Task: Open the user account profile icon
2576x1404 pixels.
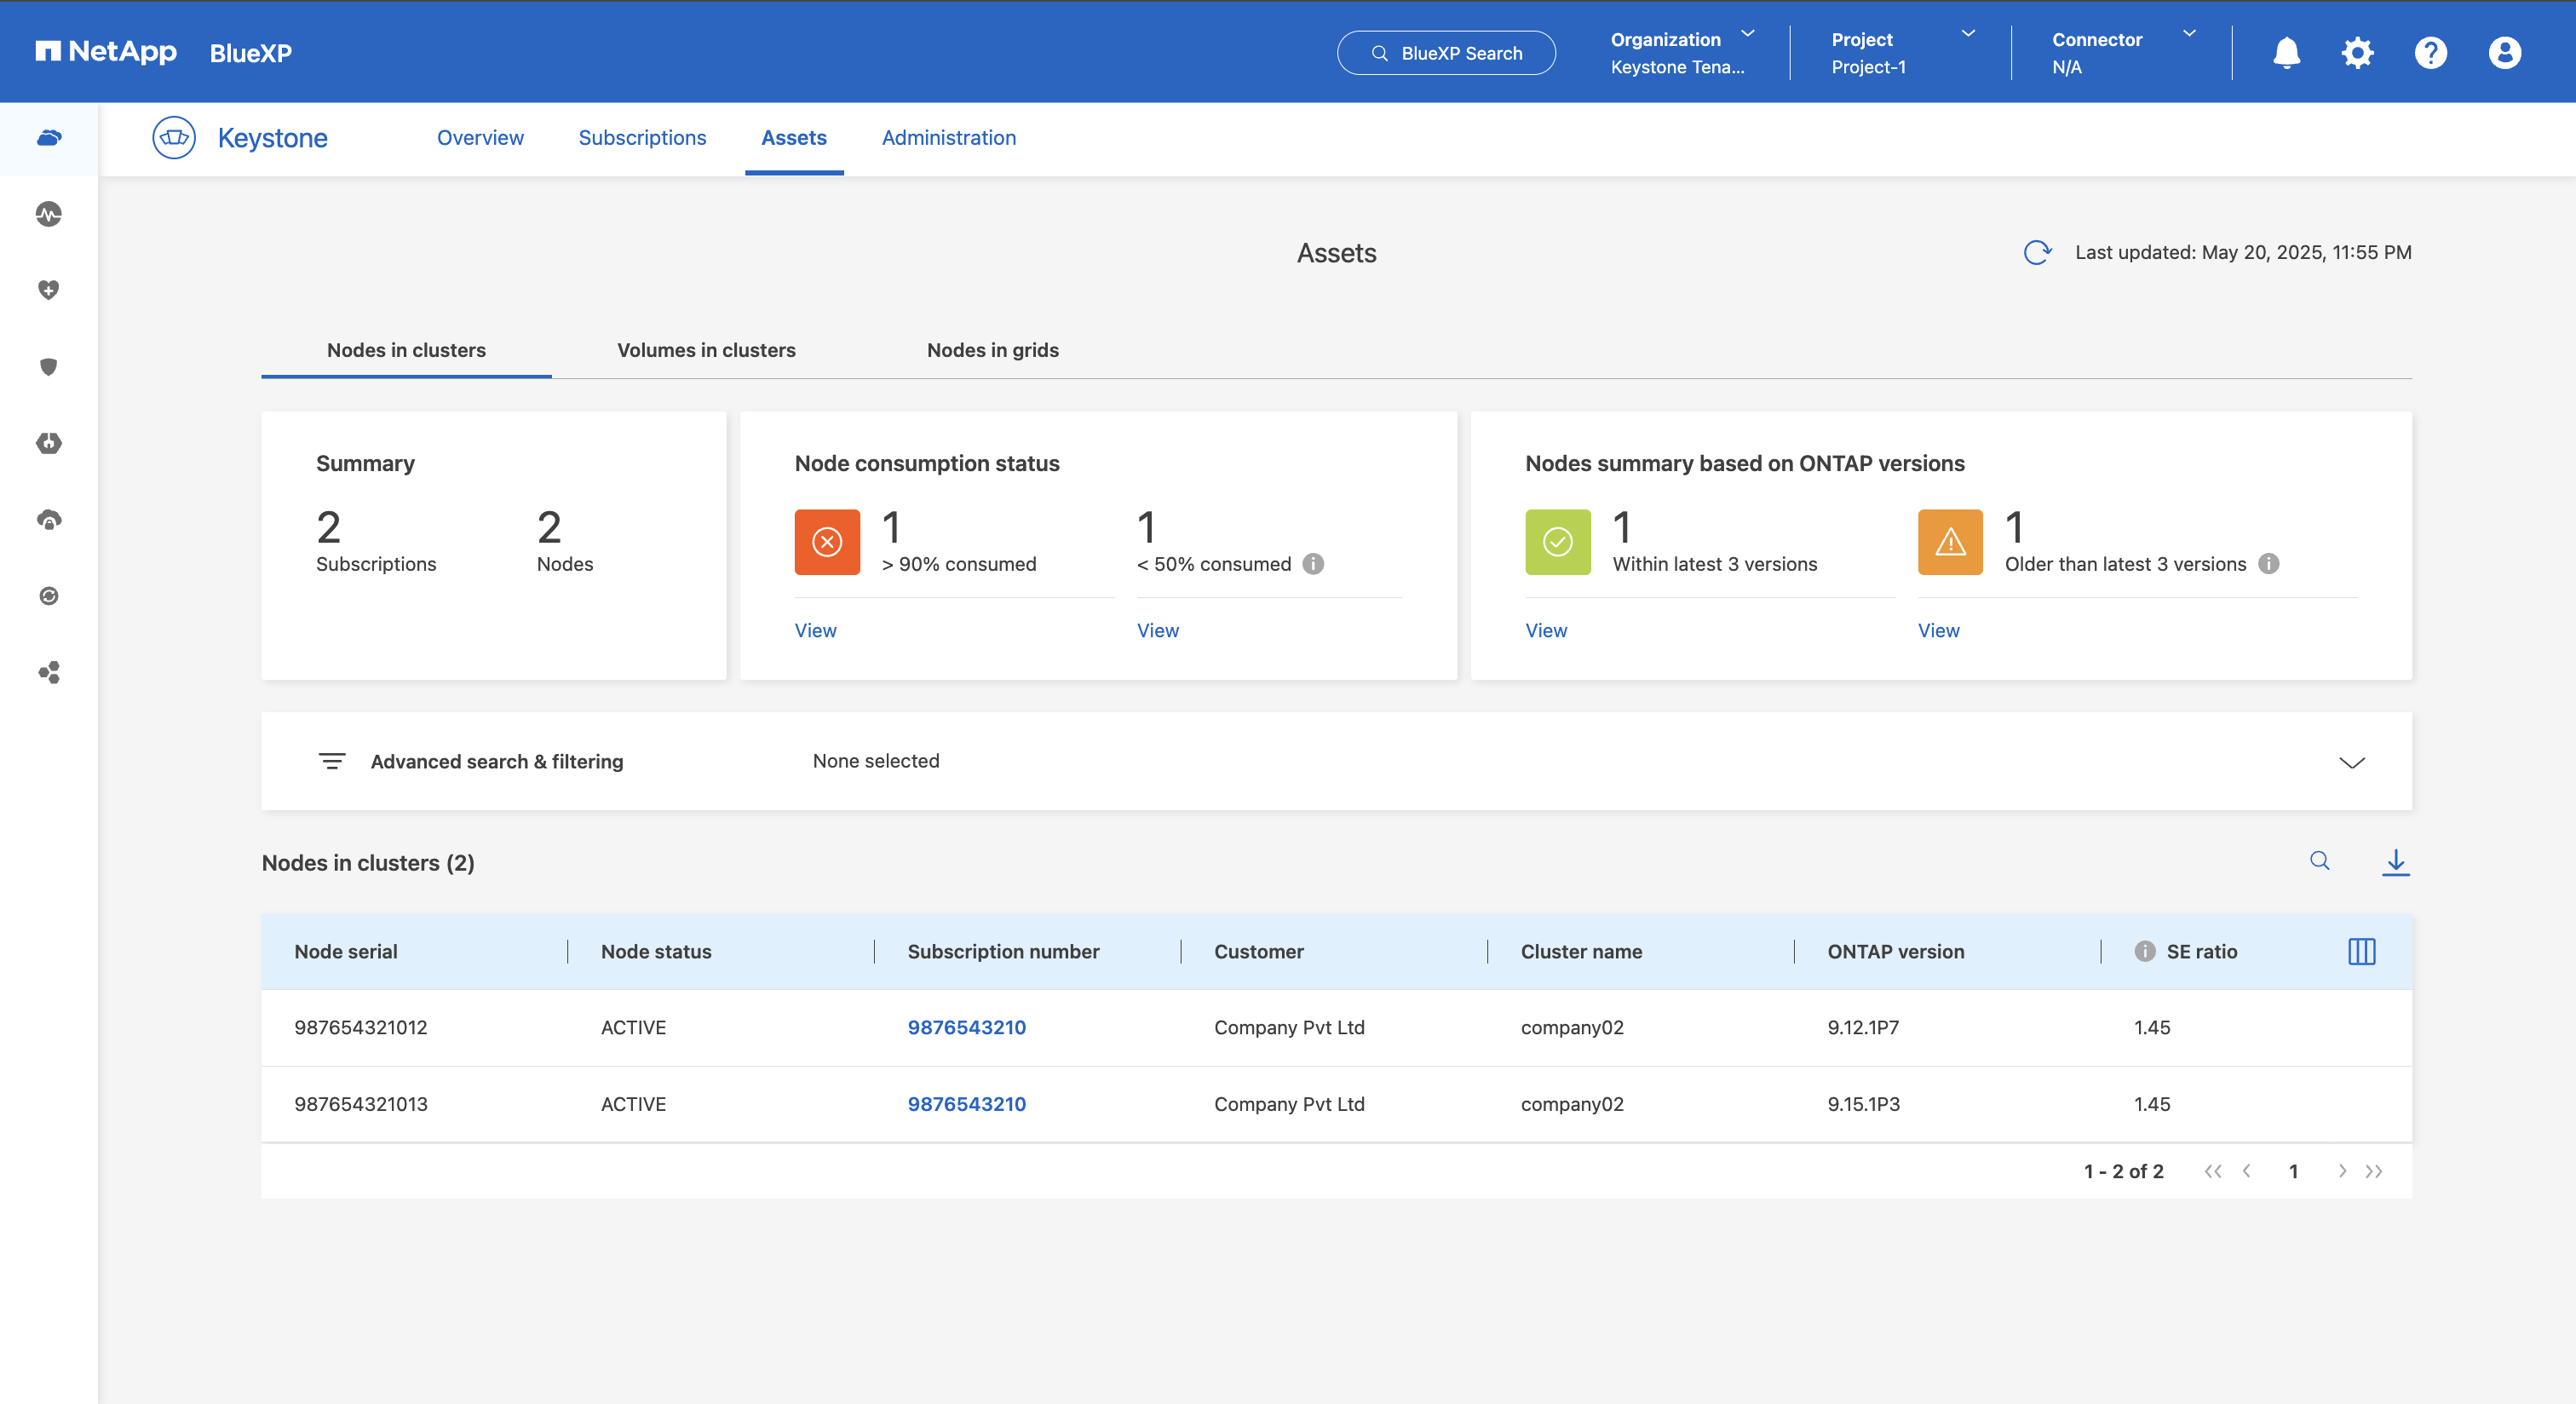Action: coord(2504,52)
